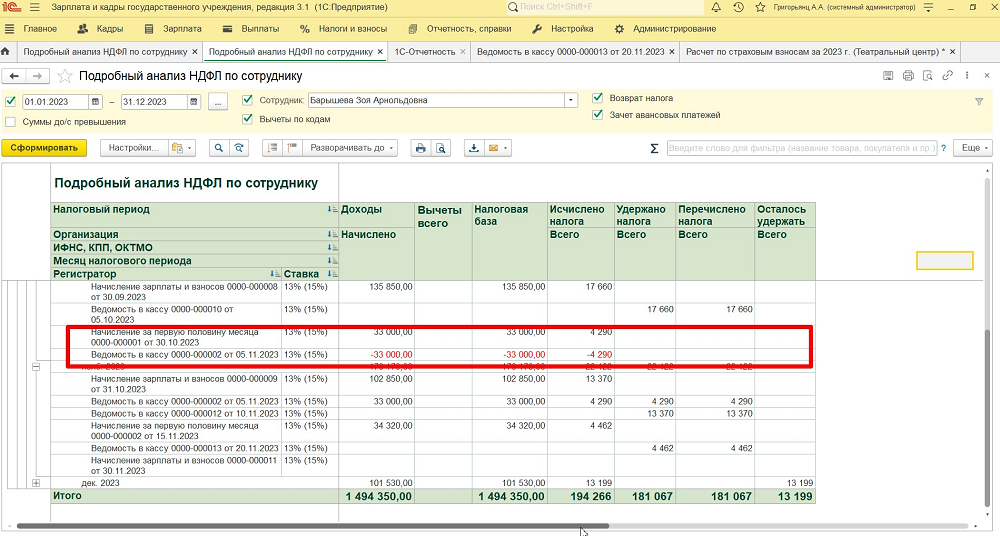This screenshot has width=1000, height=536.
Task: Open the Зарплата menu section
Action: pyautogui.click(x=180, y=29)
